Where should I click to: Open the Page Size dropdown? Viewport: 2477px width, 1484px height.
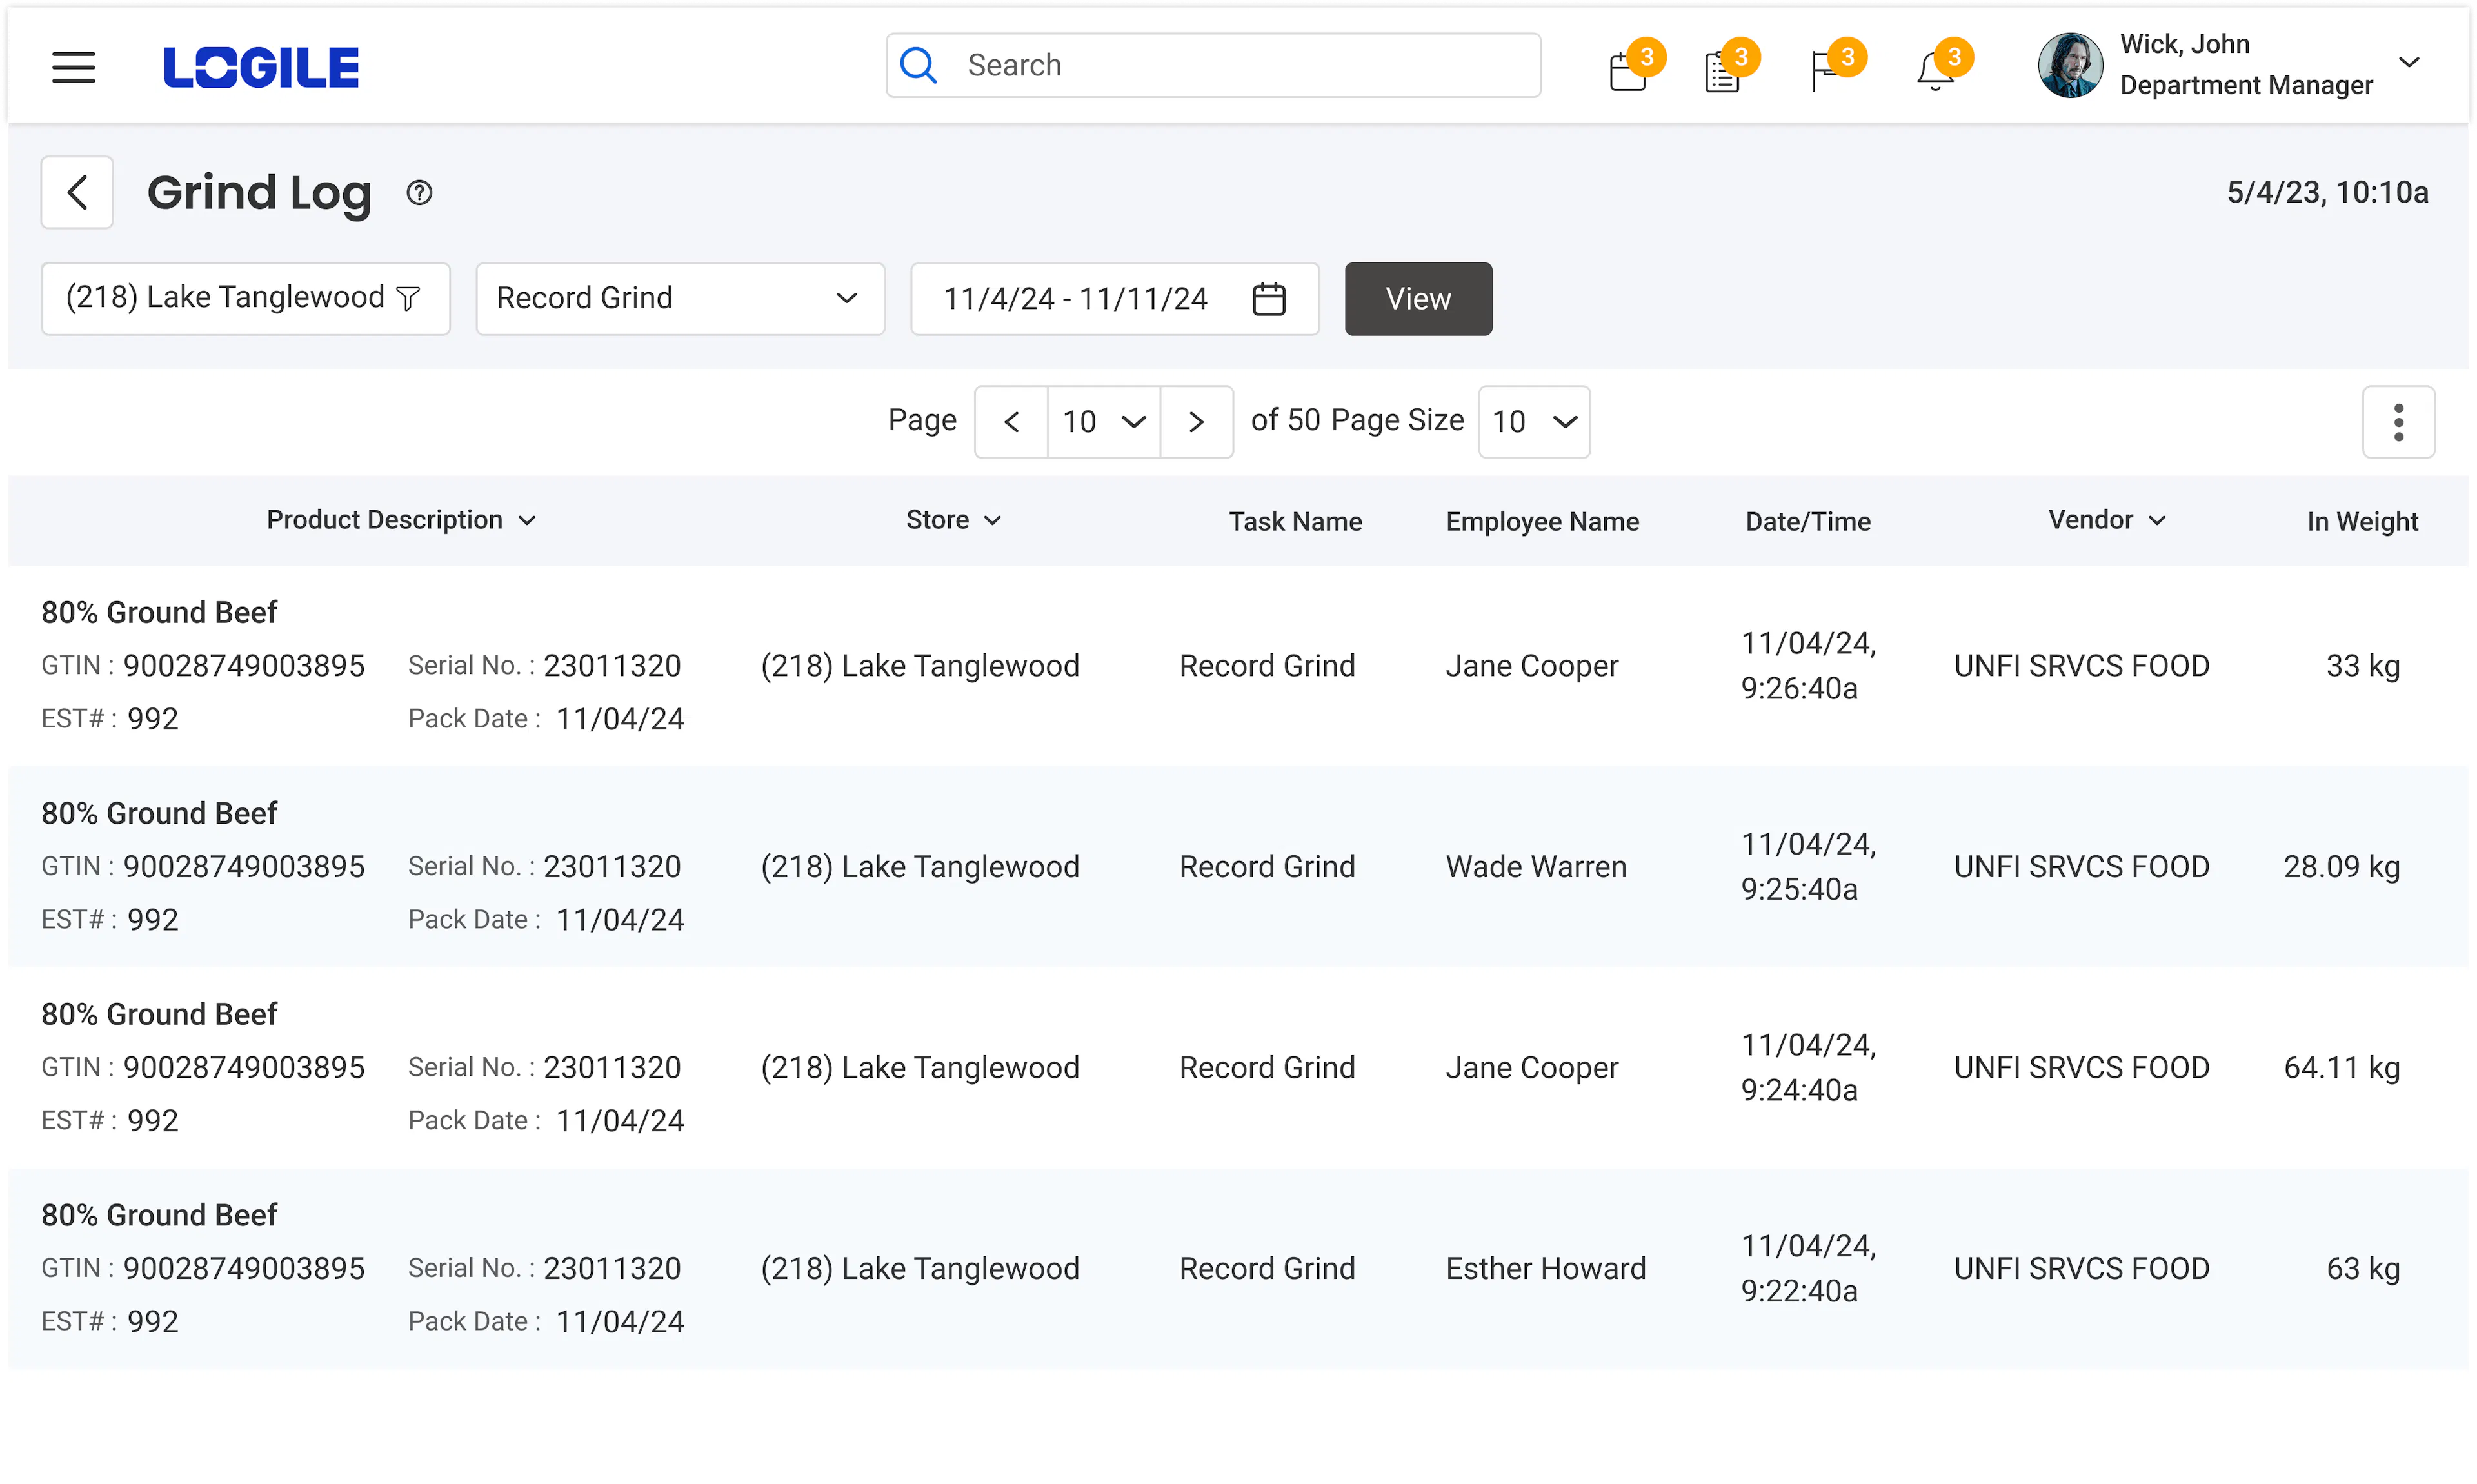[x=1533, y=421]
